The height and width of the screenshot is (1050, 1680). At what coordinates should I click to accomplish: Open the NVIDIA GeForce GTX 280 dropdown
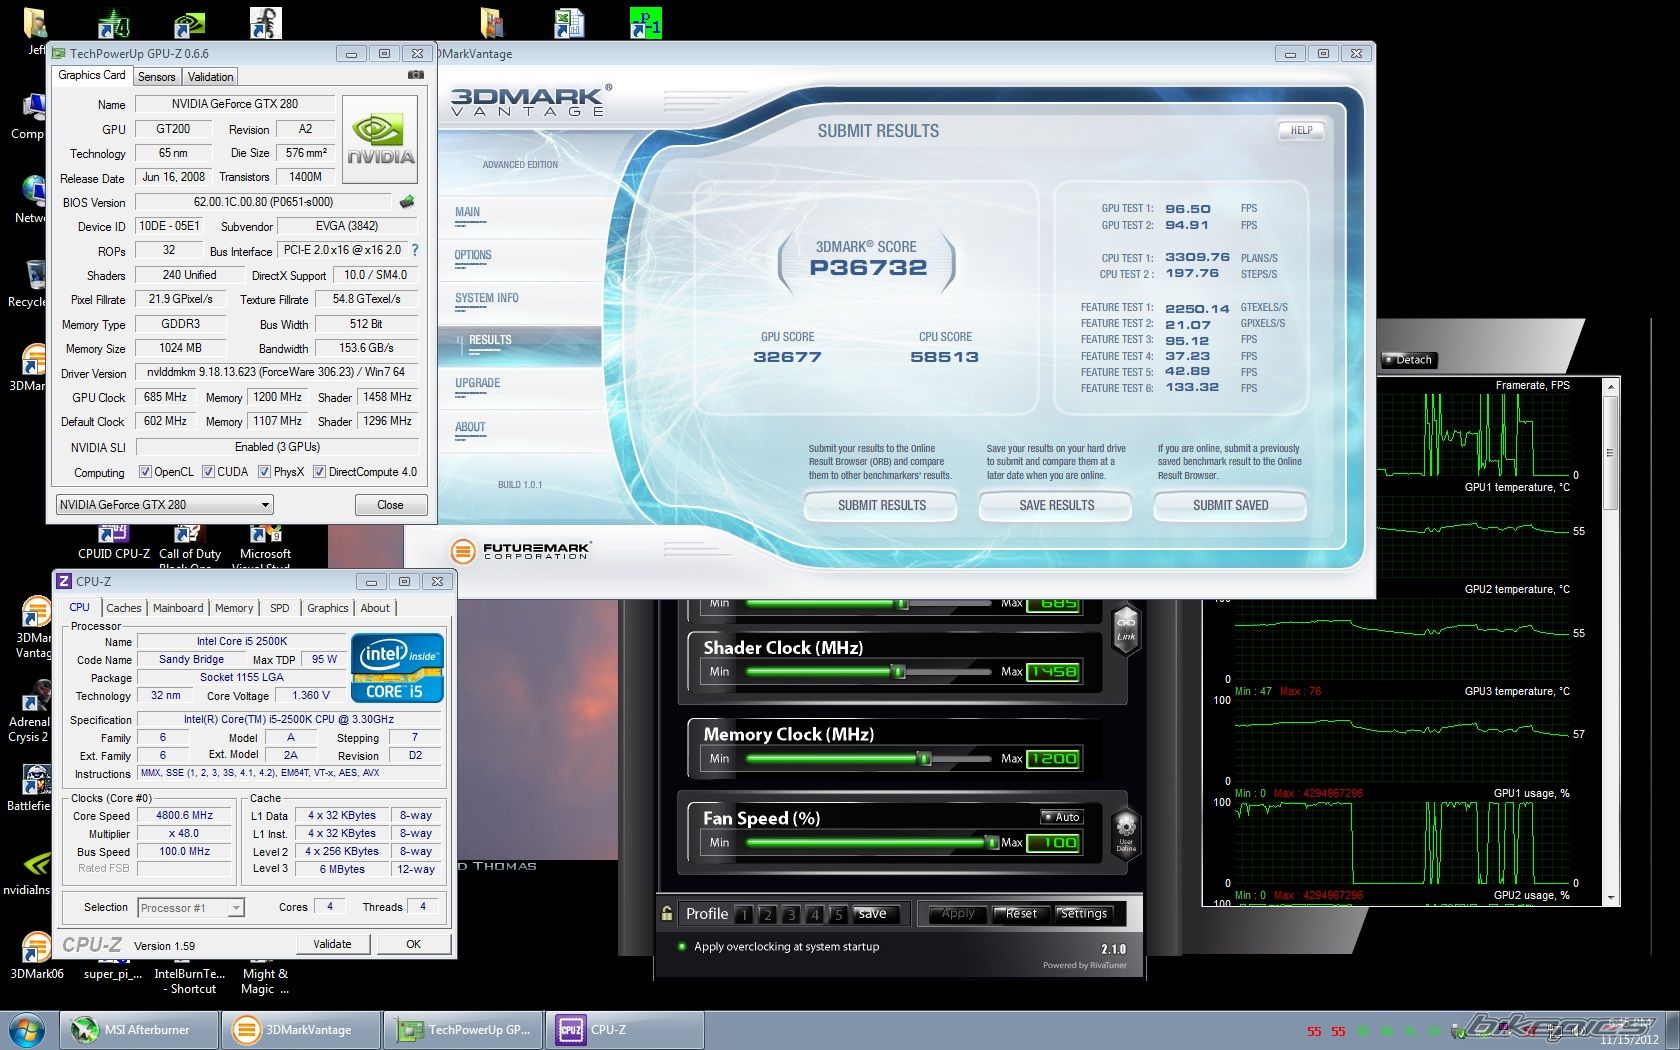(x=165, y=505)
